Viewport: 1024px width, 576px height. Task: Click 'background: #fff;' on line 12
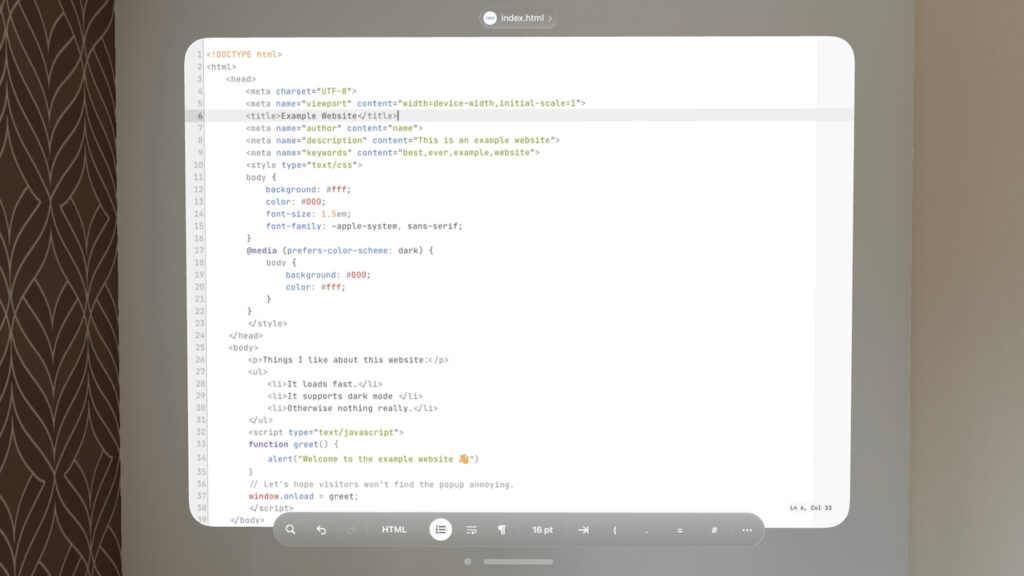308,189
